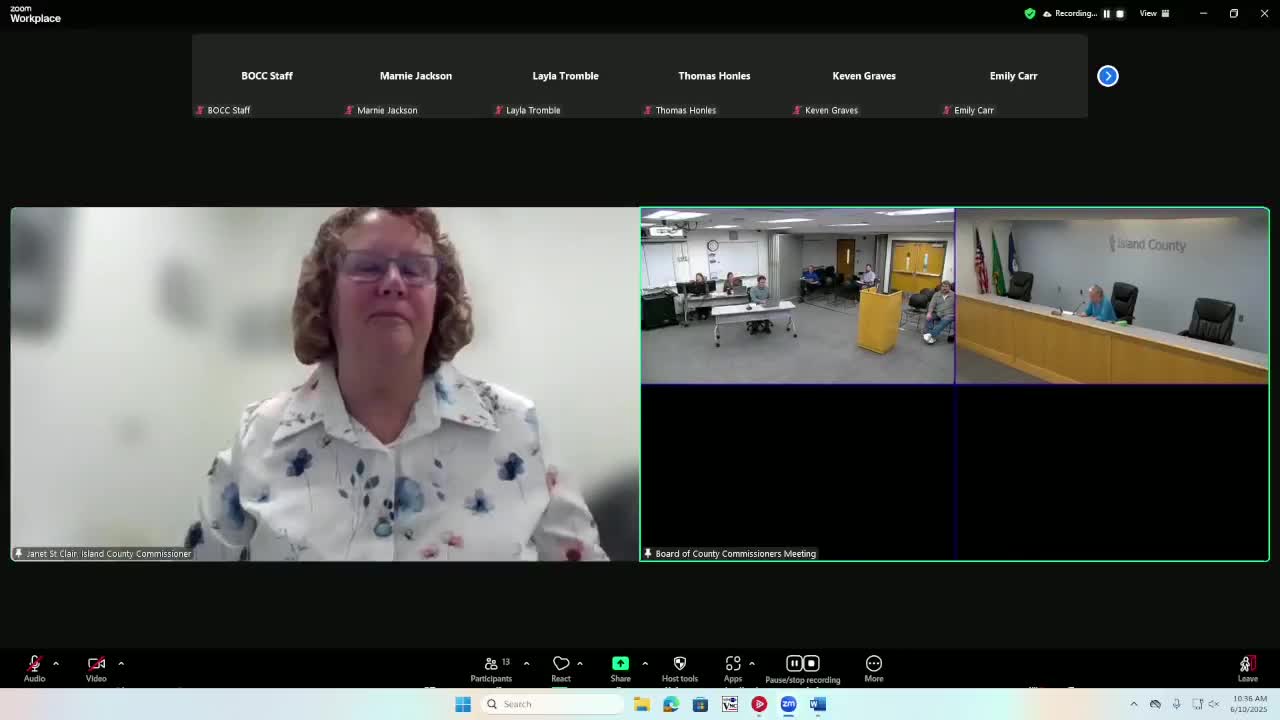
Task: Click muted mic icon on Keven Graves label
Action: click(x=797, y=110)
